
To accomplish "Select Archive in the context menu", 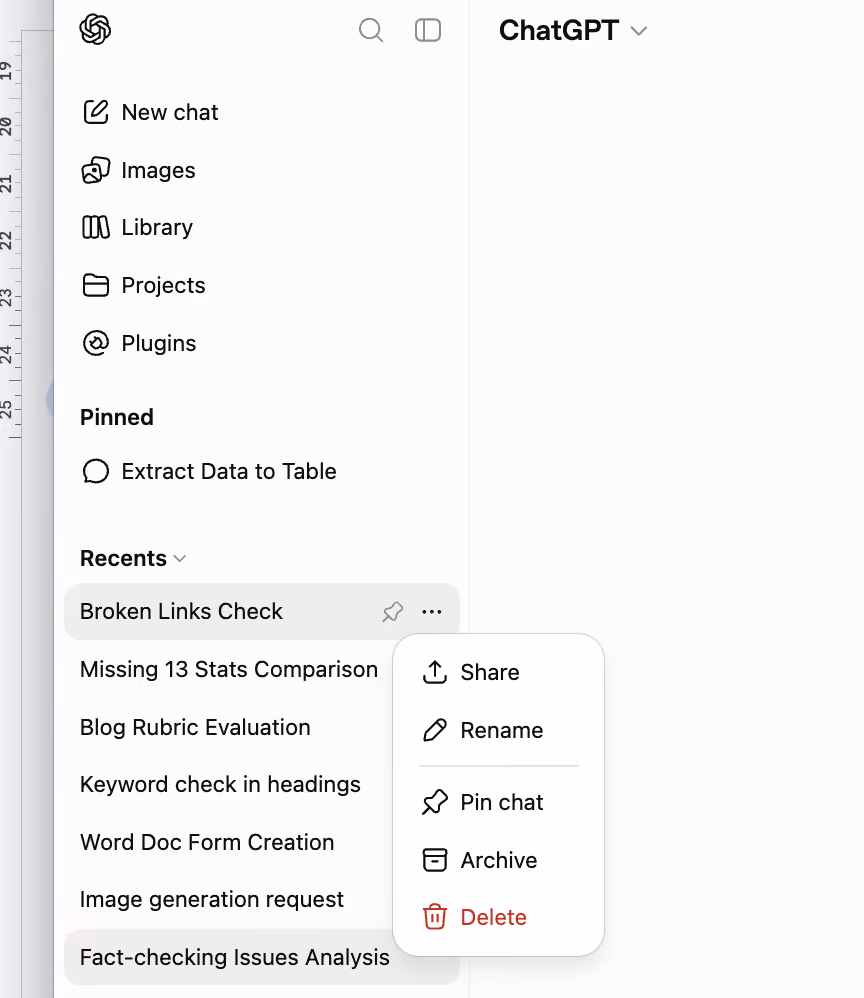I will click(x=499, y=860).
